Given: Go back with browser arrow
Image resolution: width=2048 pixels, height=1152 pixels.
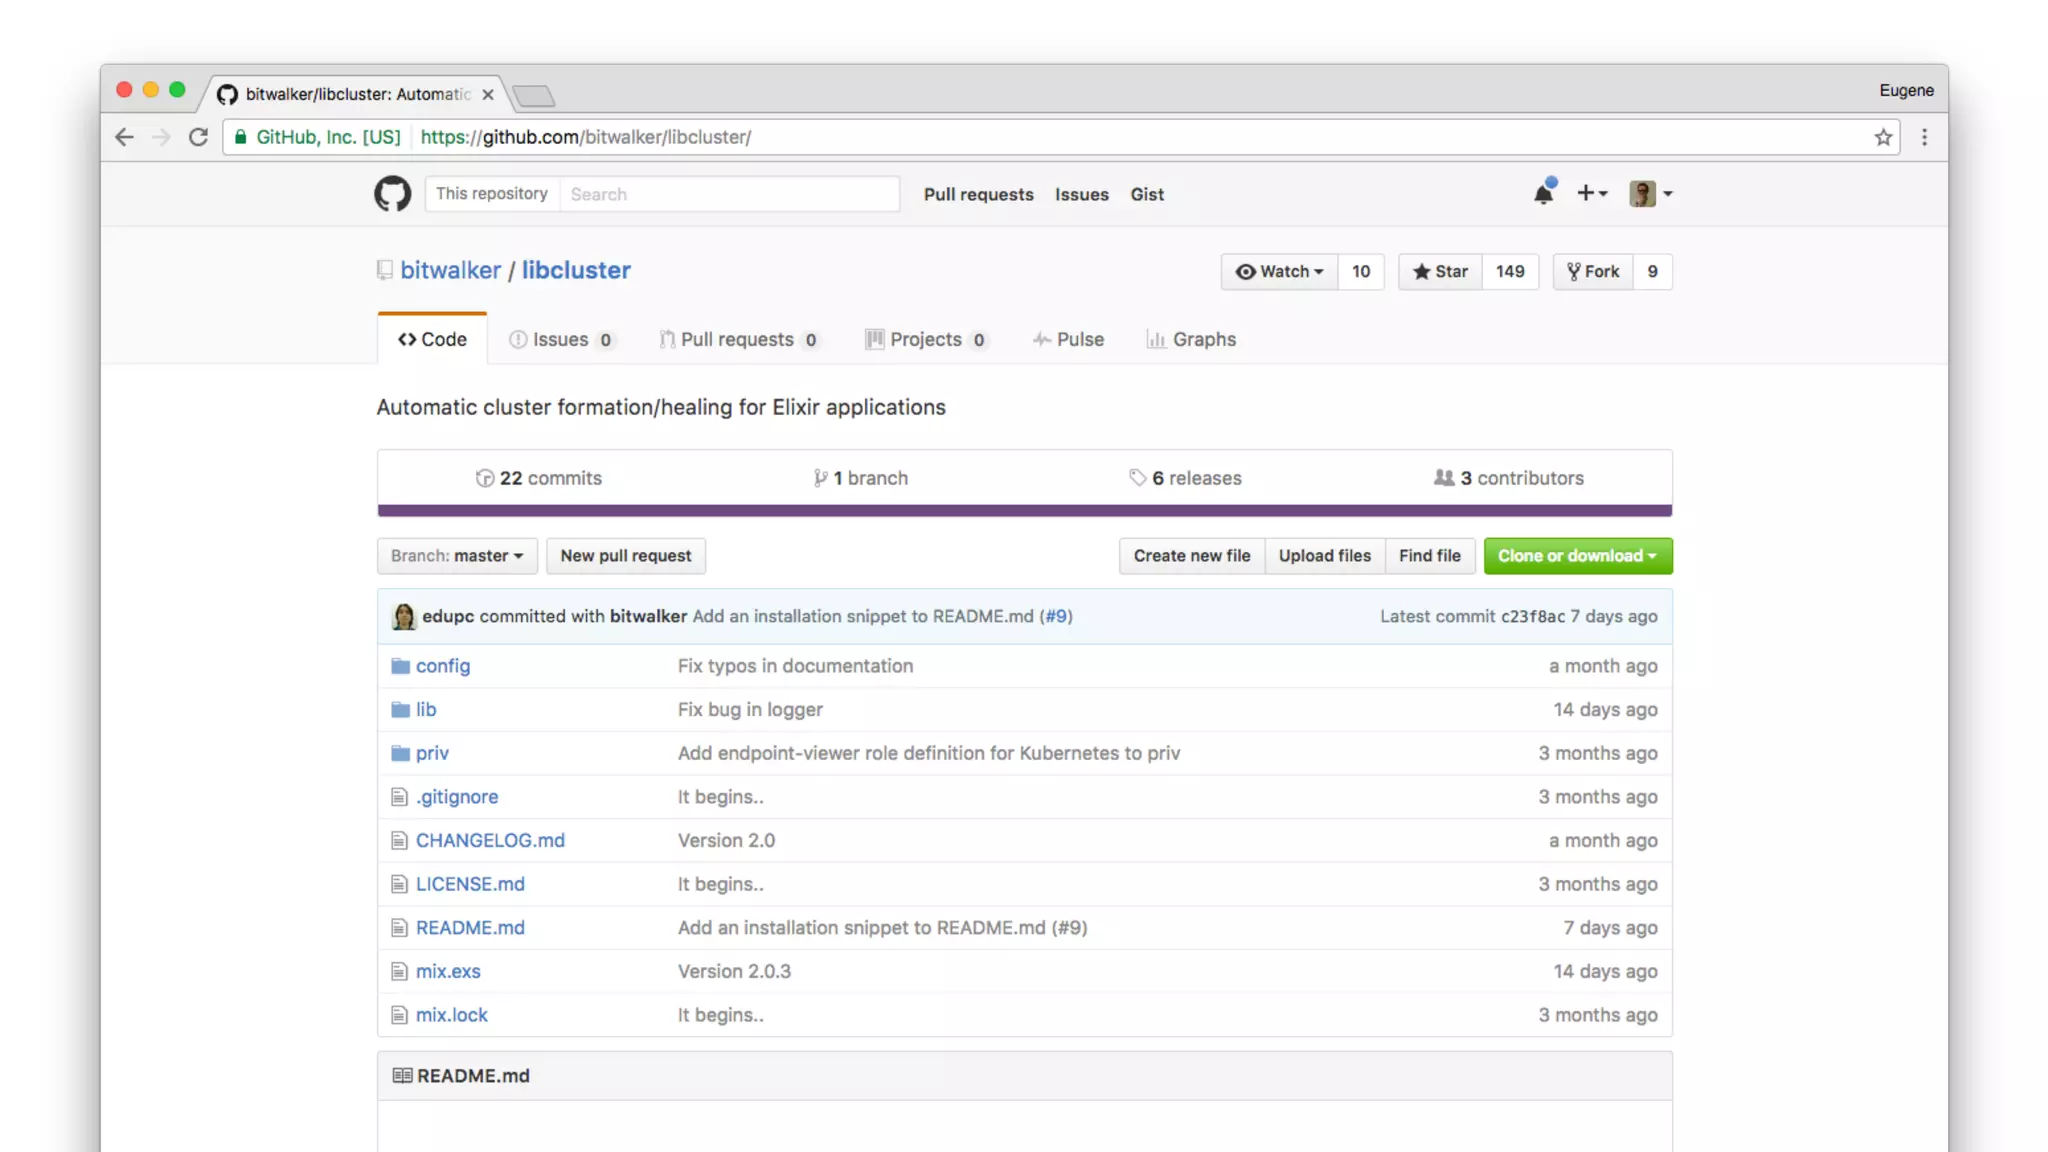Looking at the screenshot, I should coord(124,137).
